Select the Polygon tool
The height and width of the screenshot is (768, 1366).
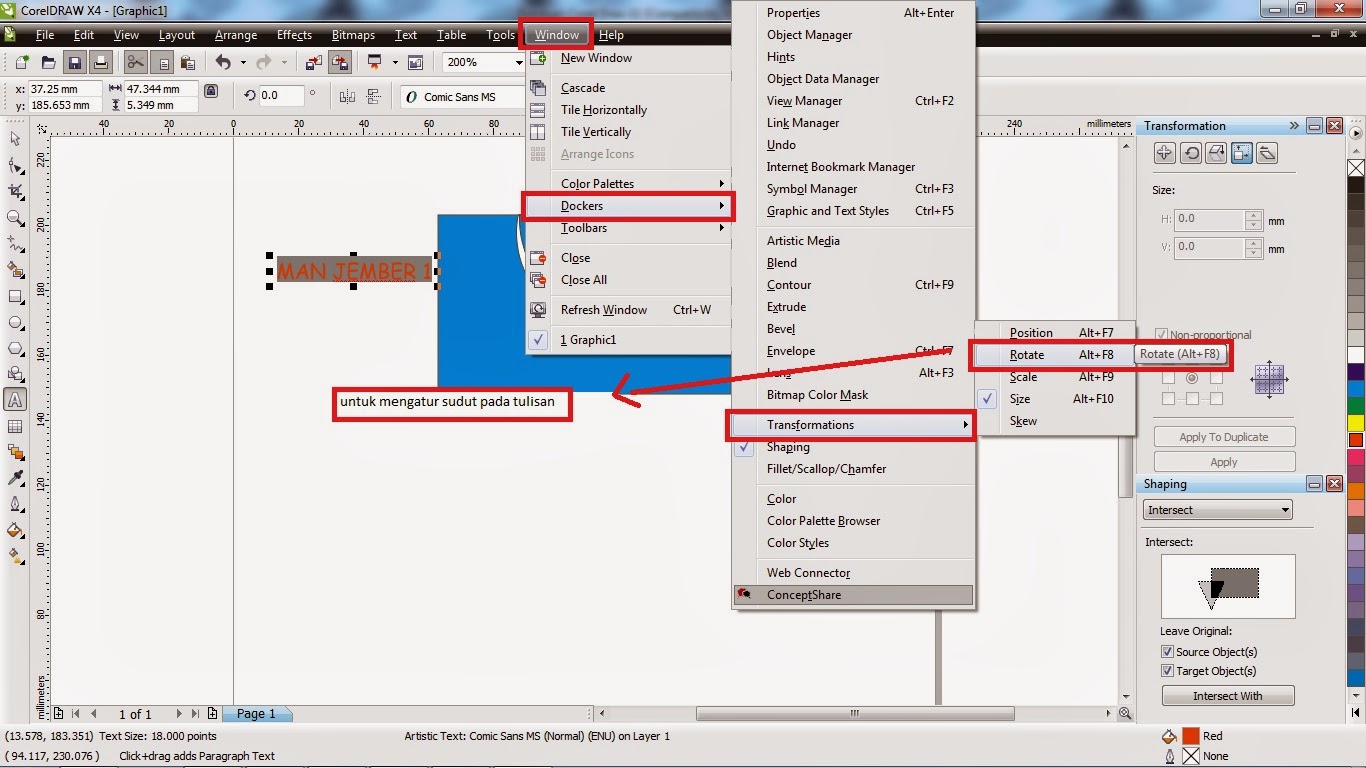click(15, 349)
